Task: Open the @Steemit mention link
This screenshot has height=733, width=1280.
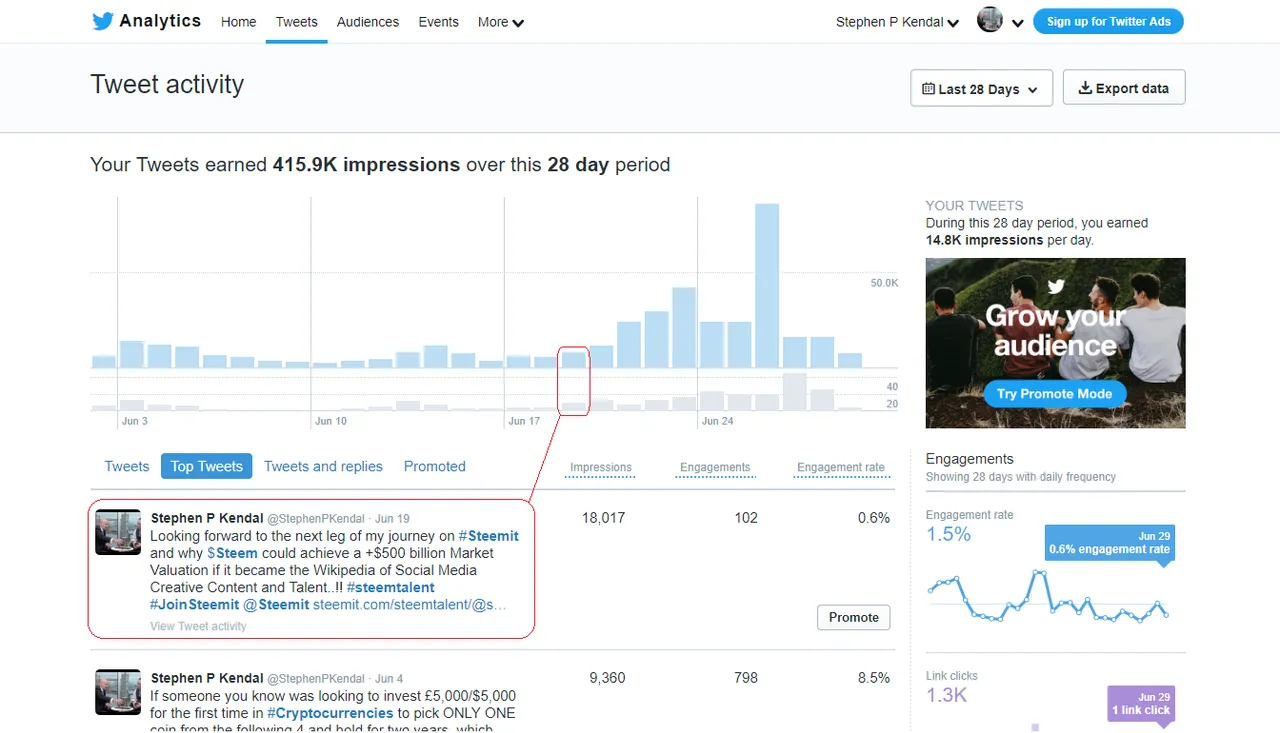Action: pyautogui.click(x=276, y=604)
